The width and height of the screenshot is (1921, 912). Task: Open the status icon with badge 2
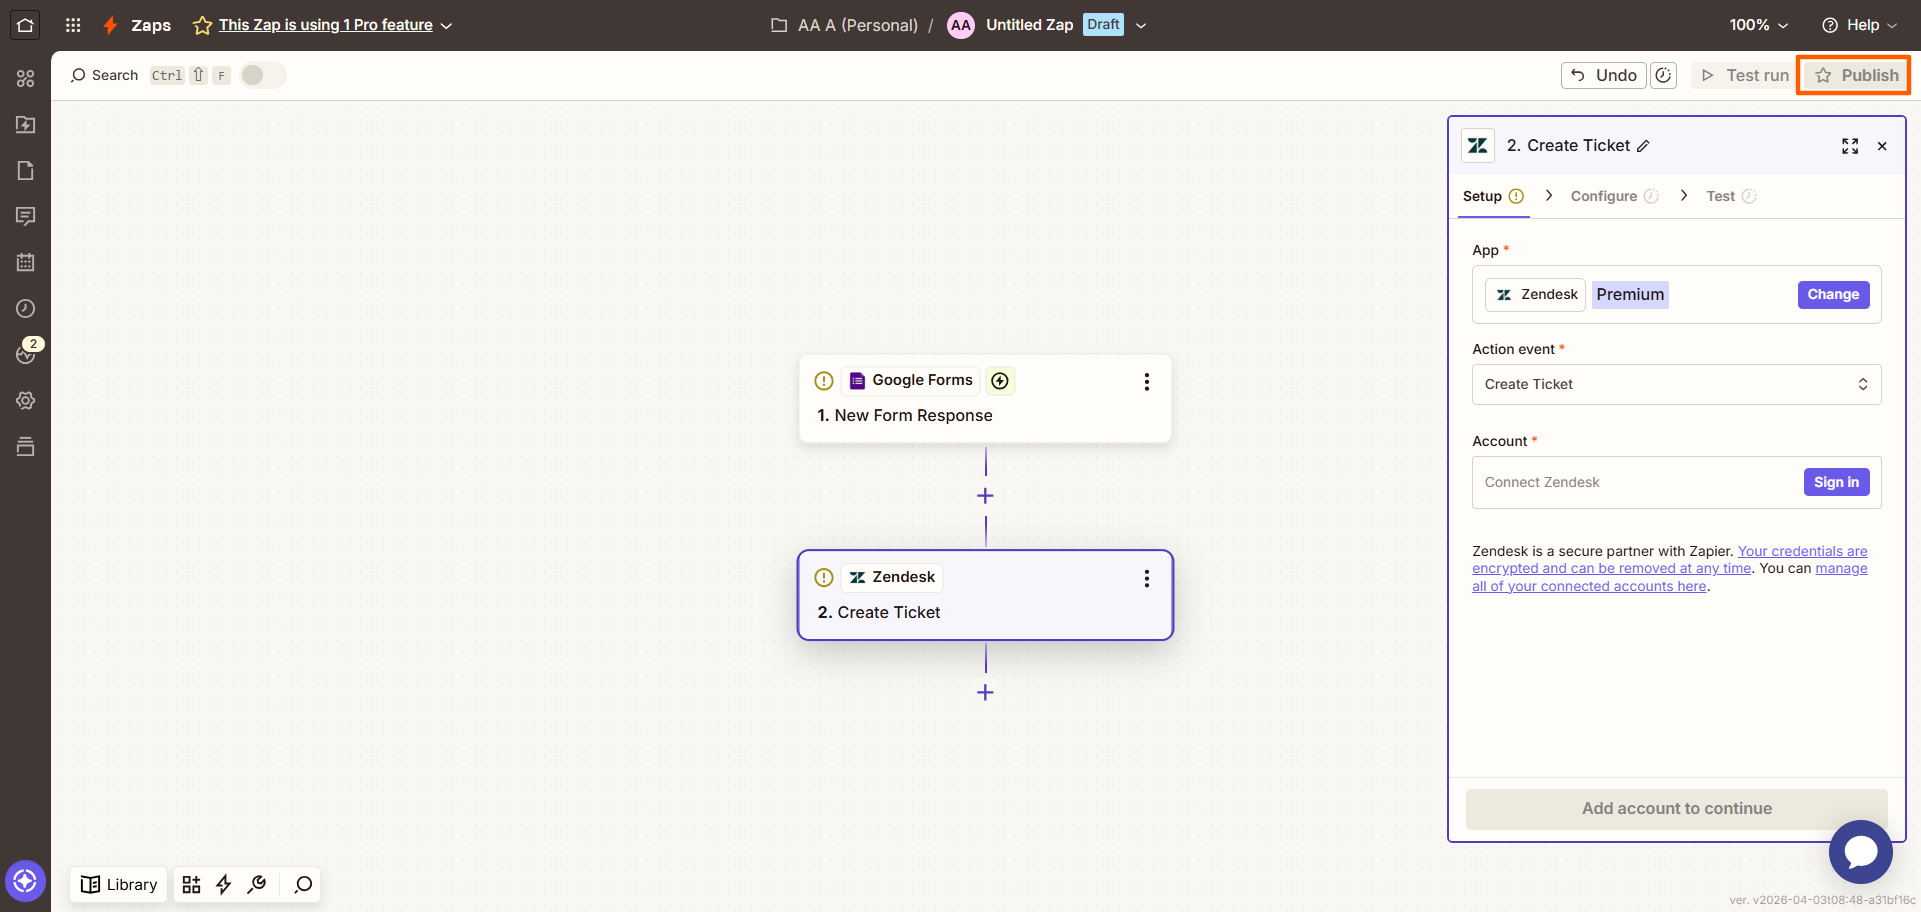coord(26,352)
